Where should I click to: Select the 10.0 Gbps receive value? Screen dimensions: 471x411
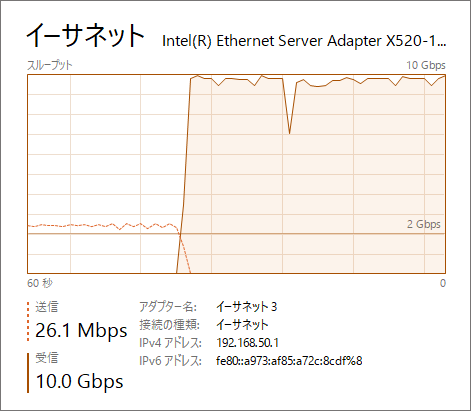79,381
